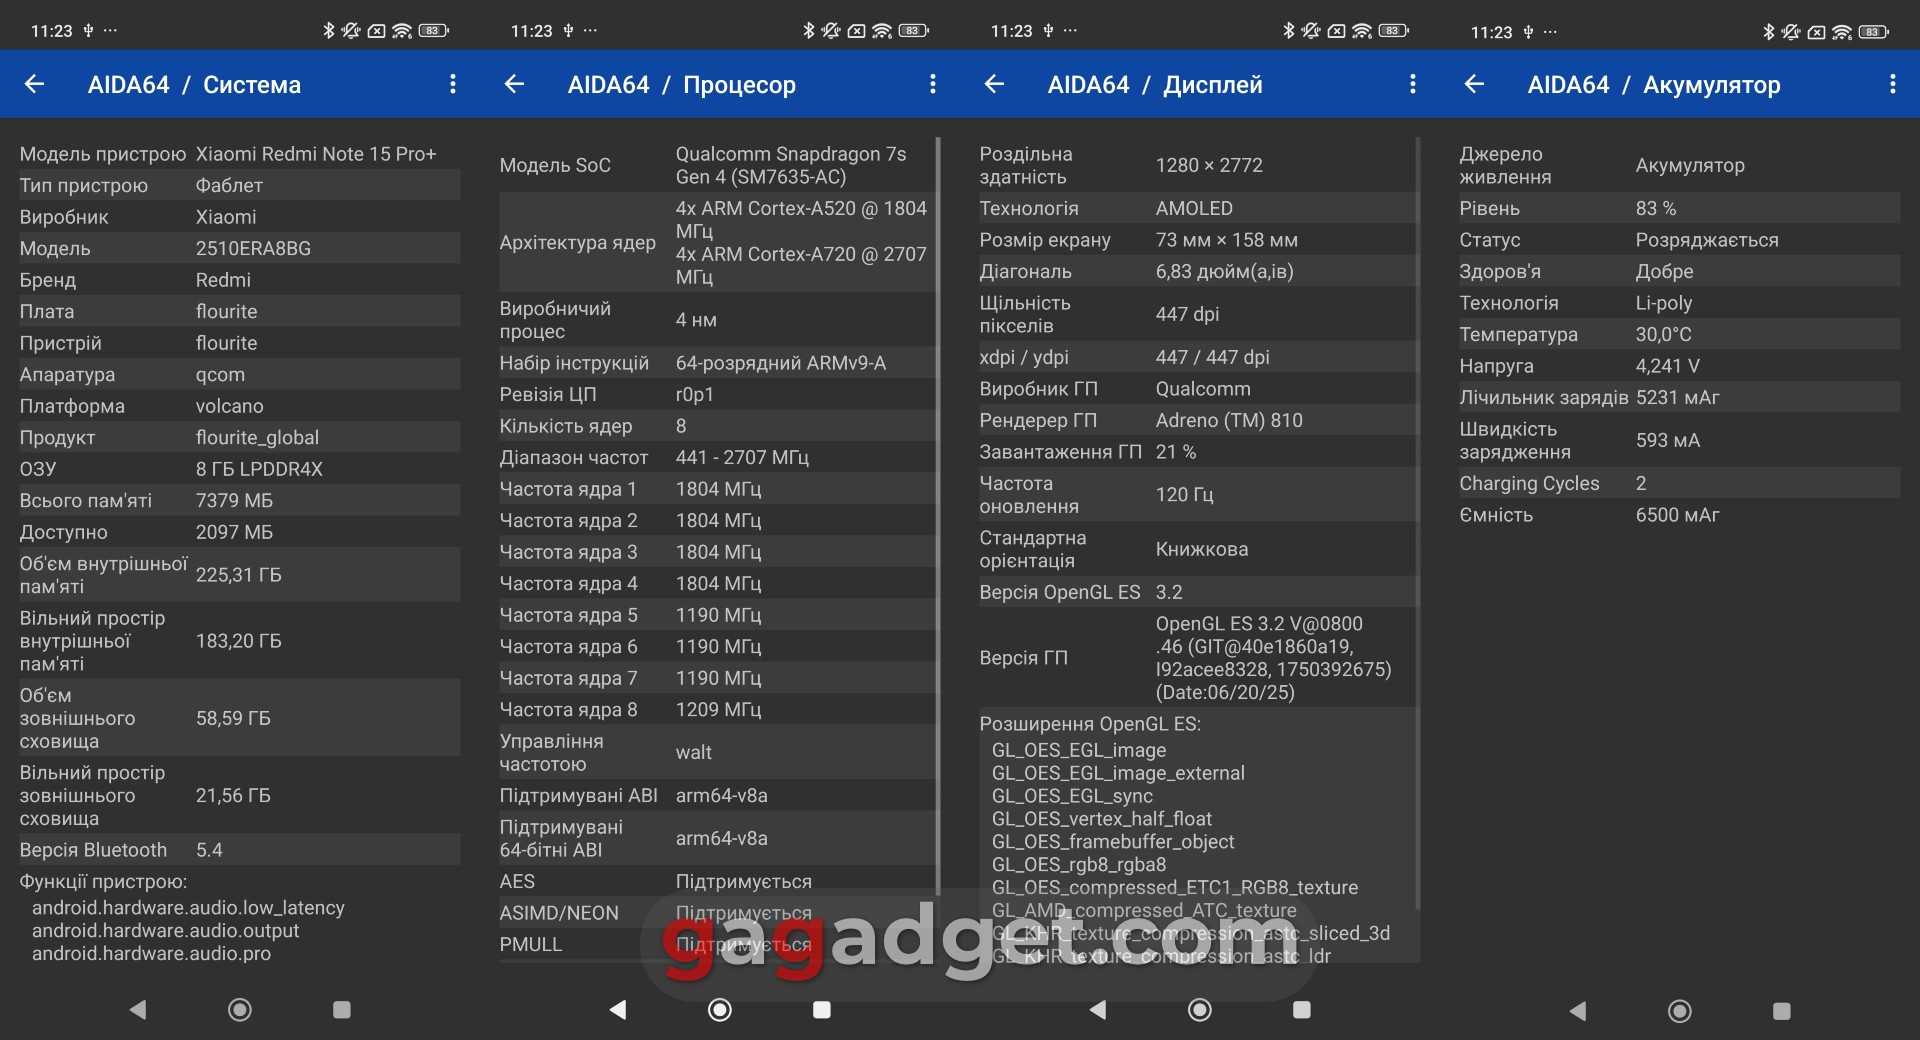Open three-dot overflow menu on Процесор screen
1920x1040 pixels.
(x=933, y=85)
